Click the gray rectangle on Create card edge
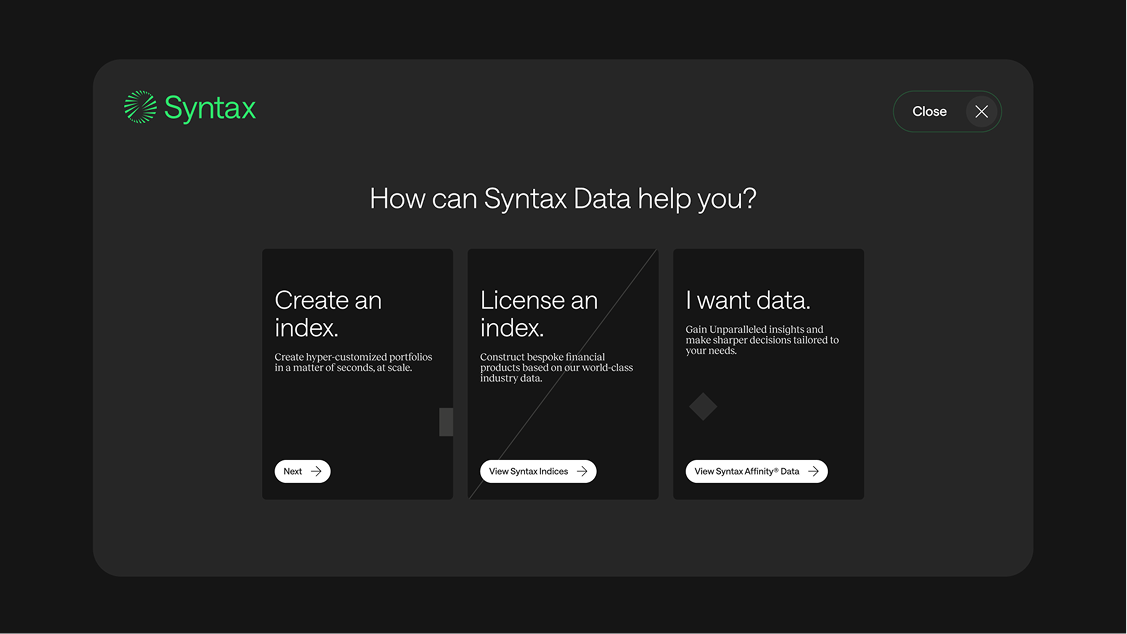The width and height of the screenshot is (1127, 634). [x=446, y=422]
